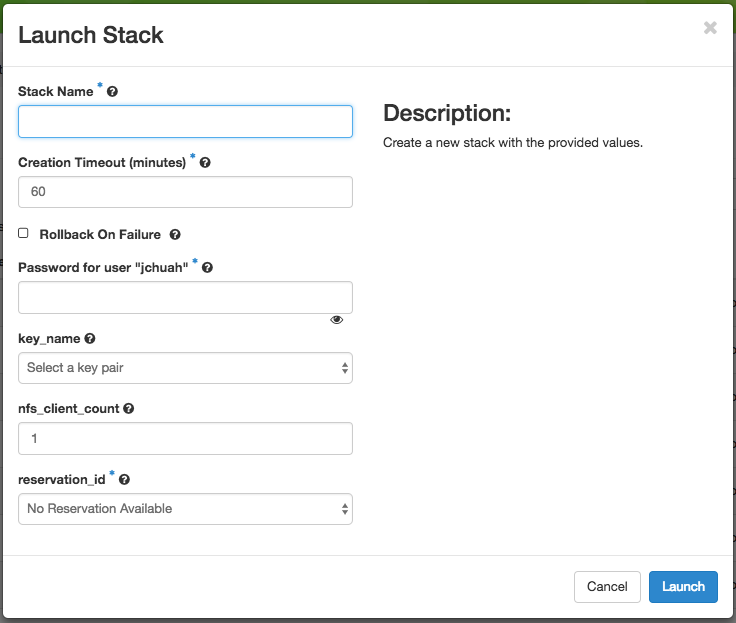Click the help icon beside Password for user
Image resolution: width=736 pixels, height=623 pixels.
207,268
